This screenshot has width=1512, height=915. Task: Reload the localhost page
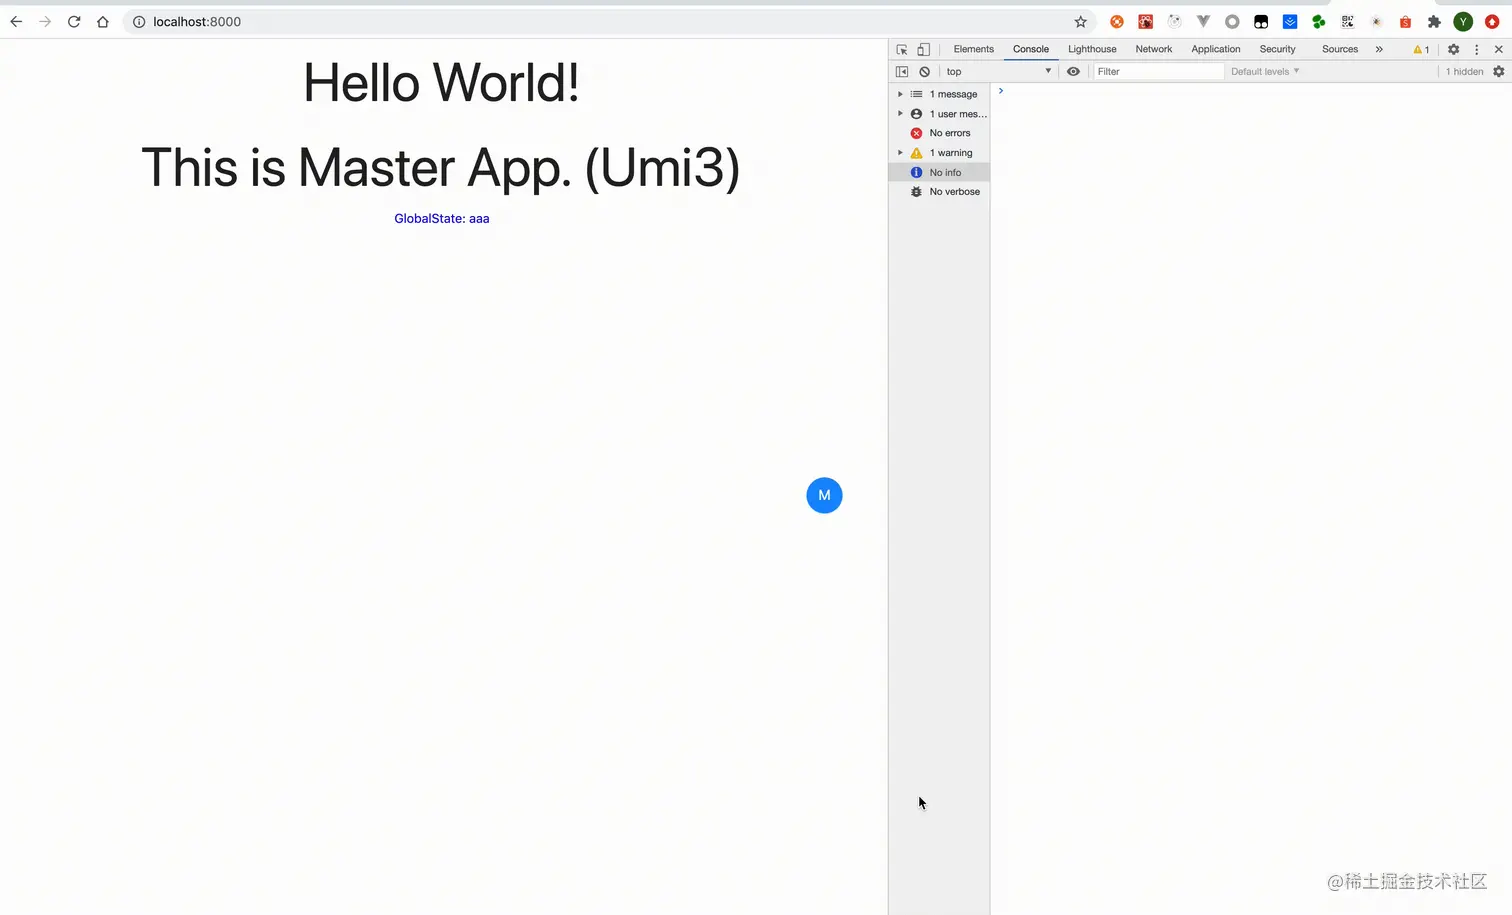click(74, 22)
